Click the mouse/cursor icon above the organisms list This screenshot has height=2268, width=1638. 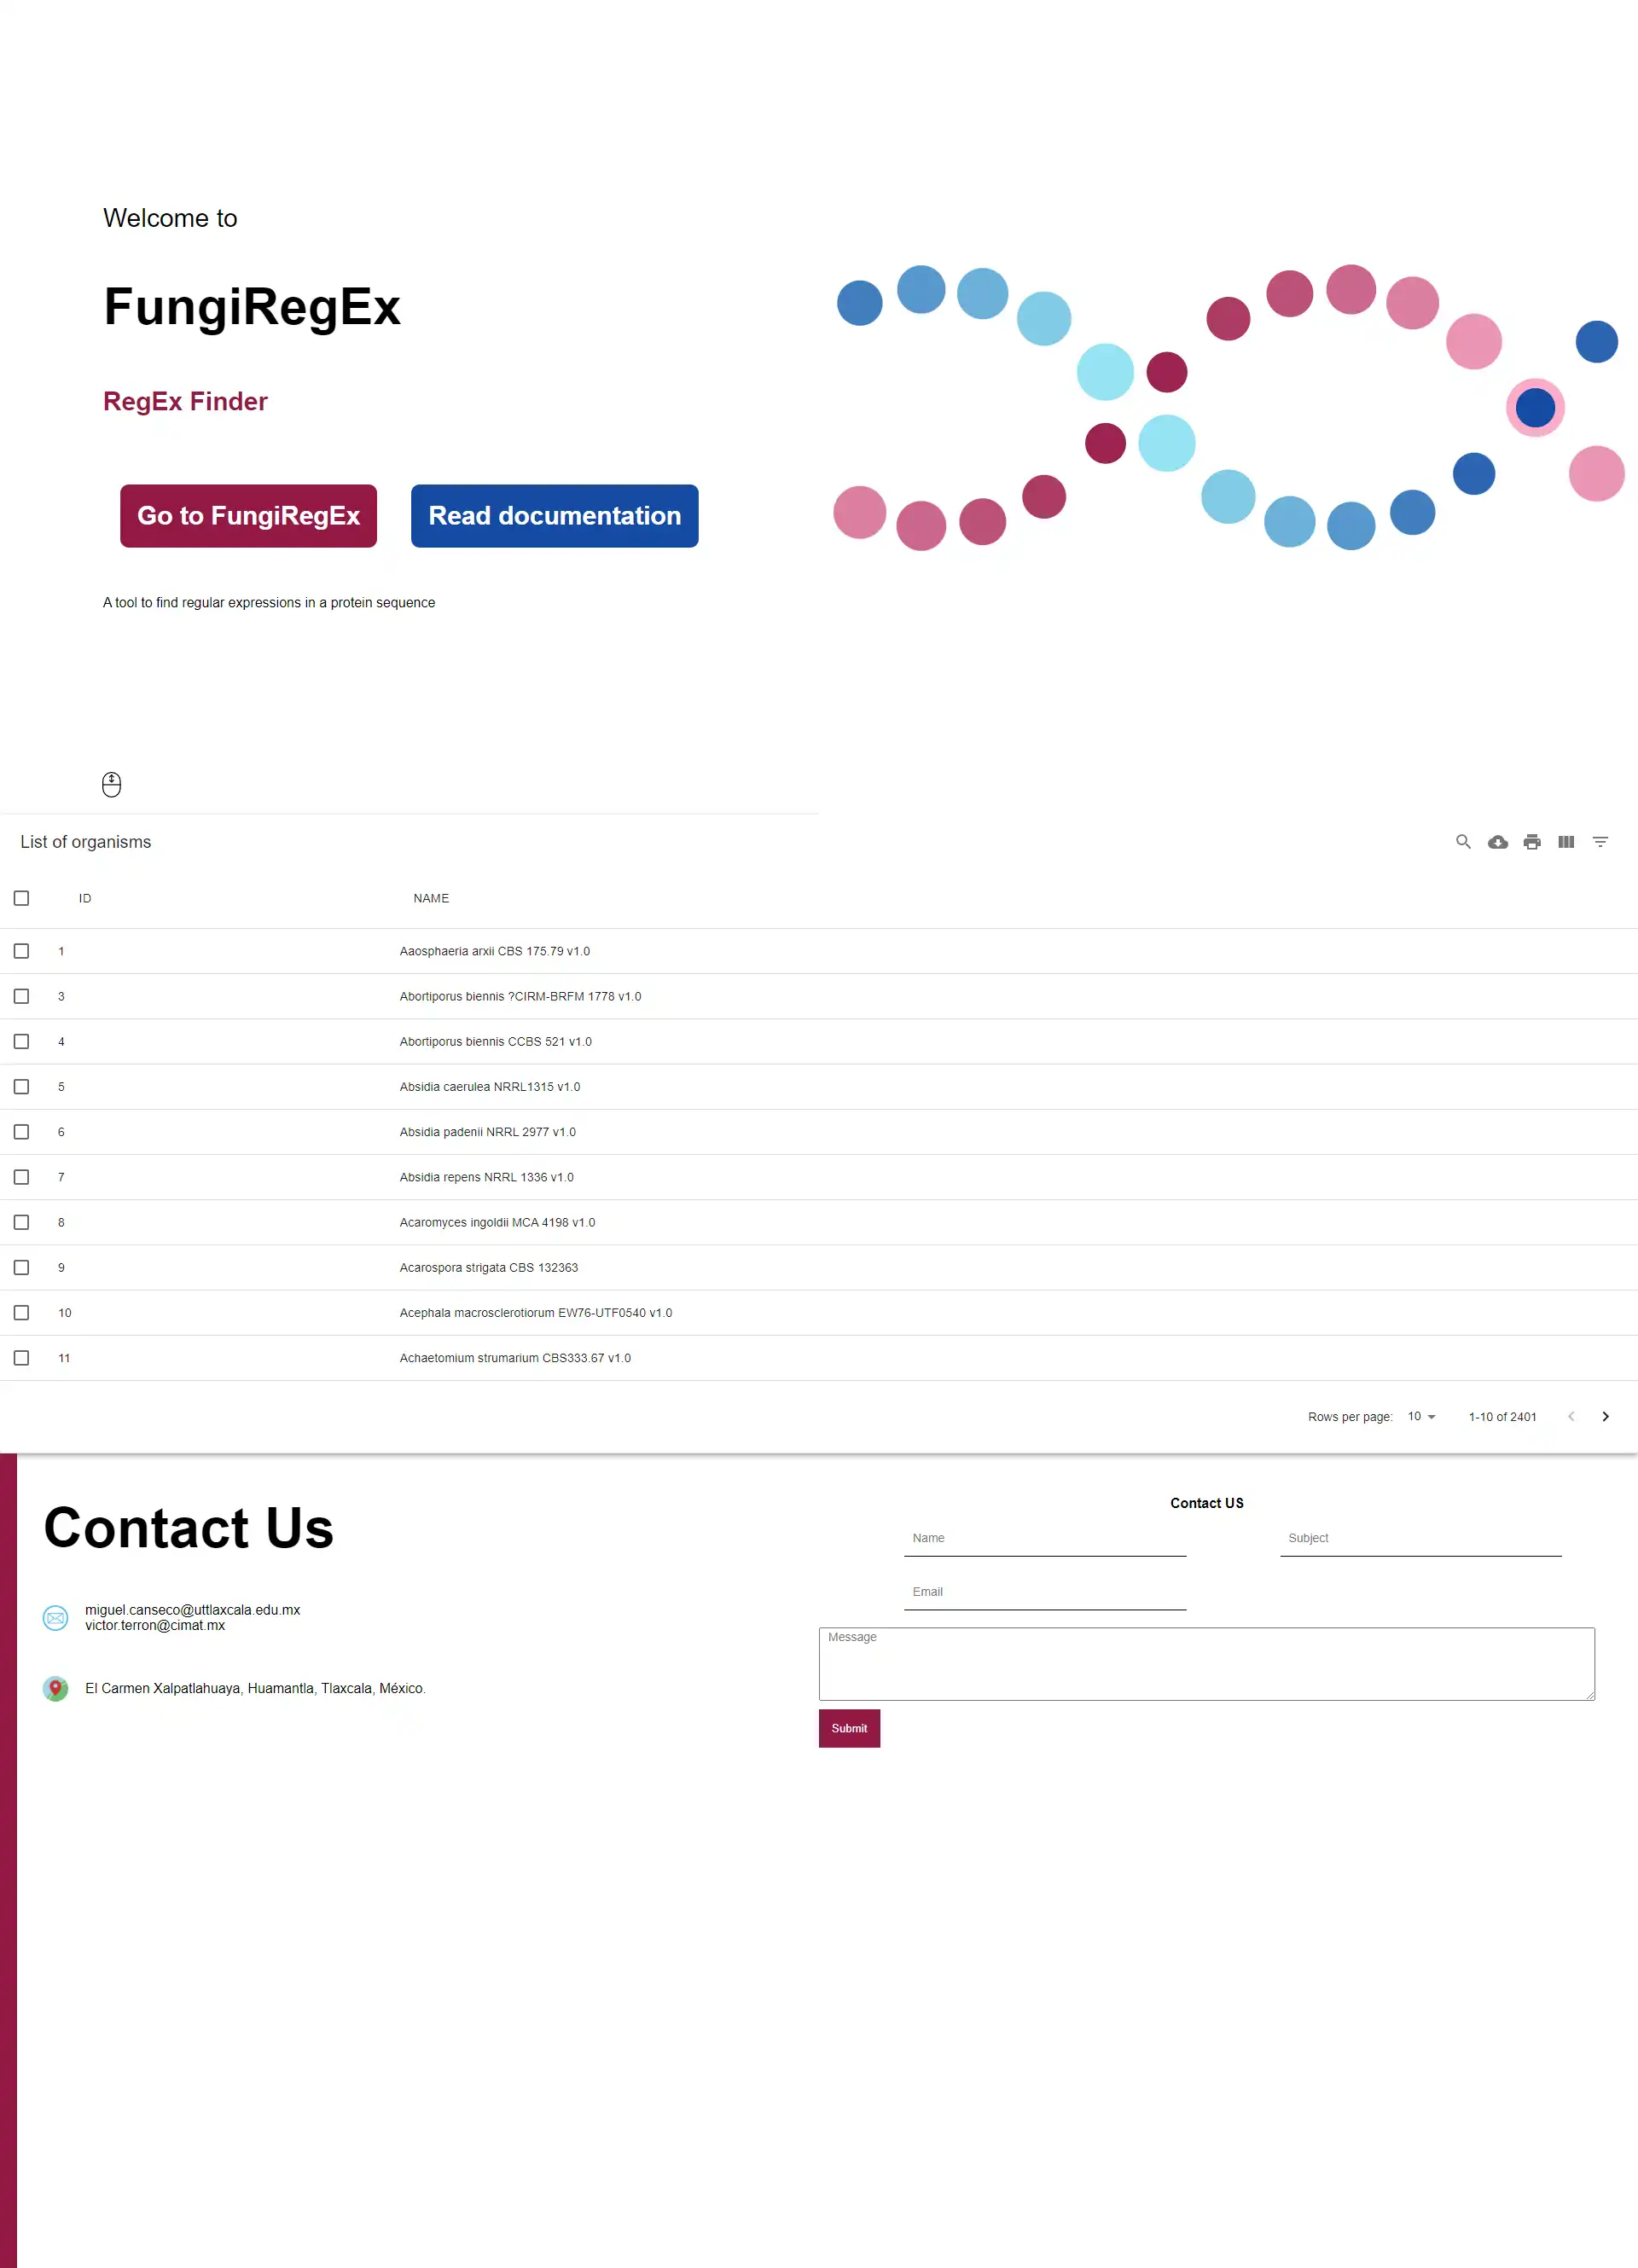click(x=111, y=784)
